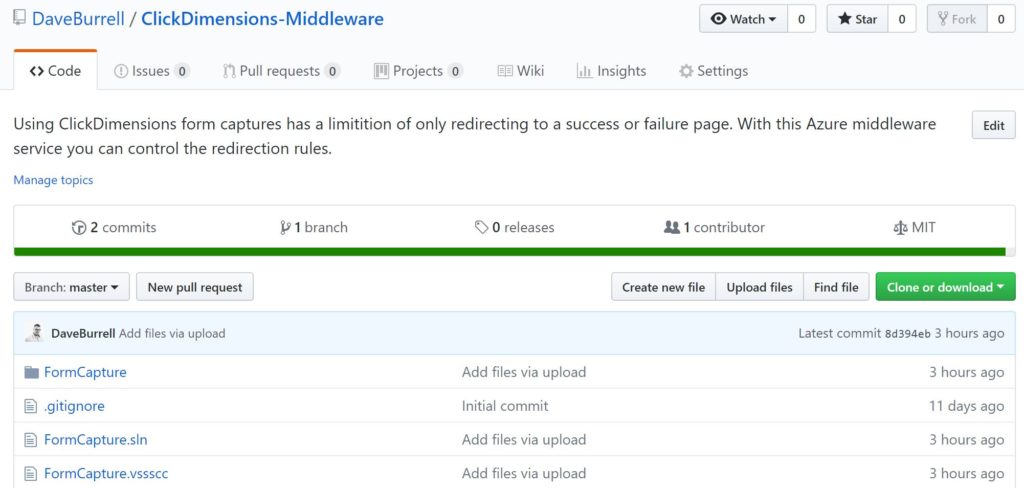Screen dimensions: 1024x488
Task: Open the MIT license link
Action: tap(914, 227)
